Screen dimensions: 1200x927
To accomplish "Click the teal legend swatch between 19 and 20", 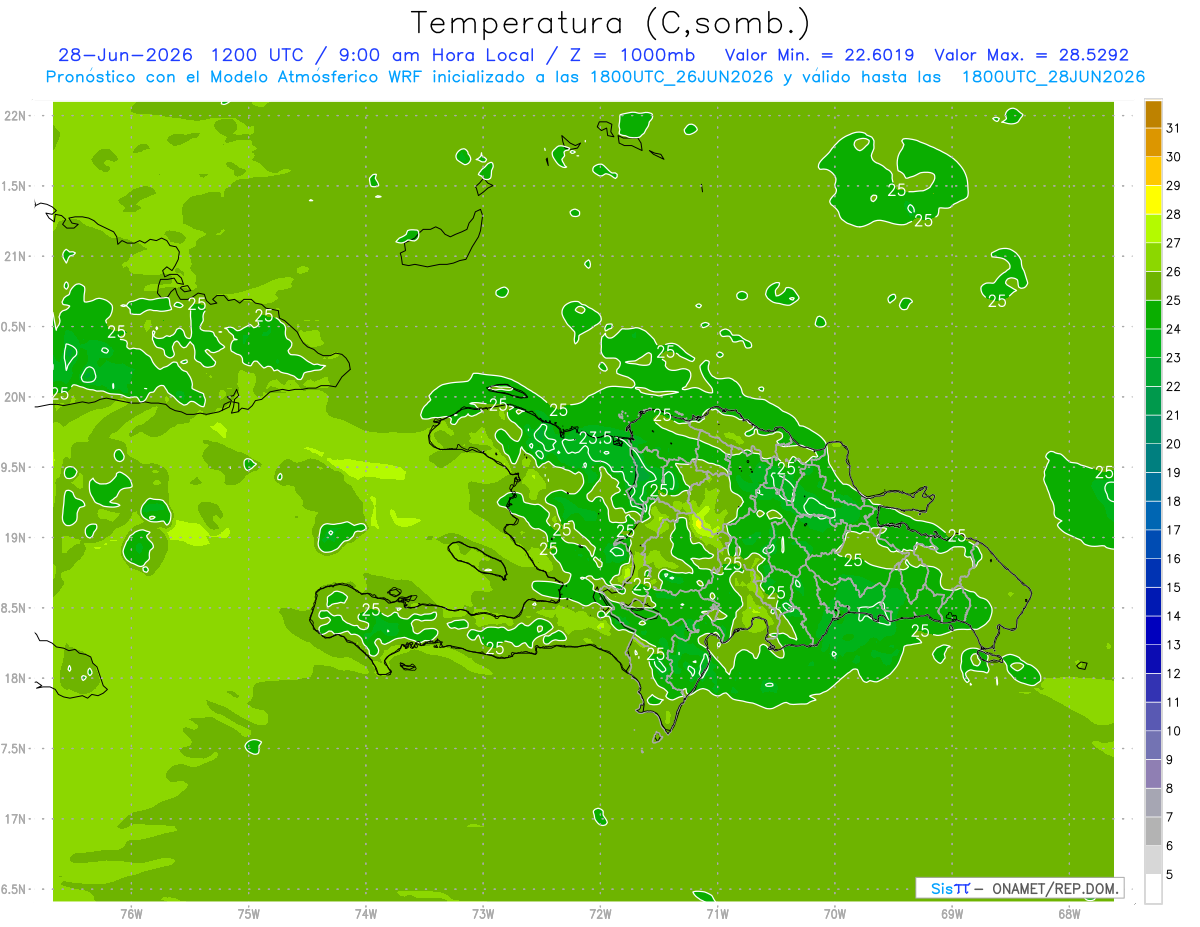I will coord(1153,458).
